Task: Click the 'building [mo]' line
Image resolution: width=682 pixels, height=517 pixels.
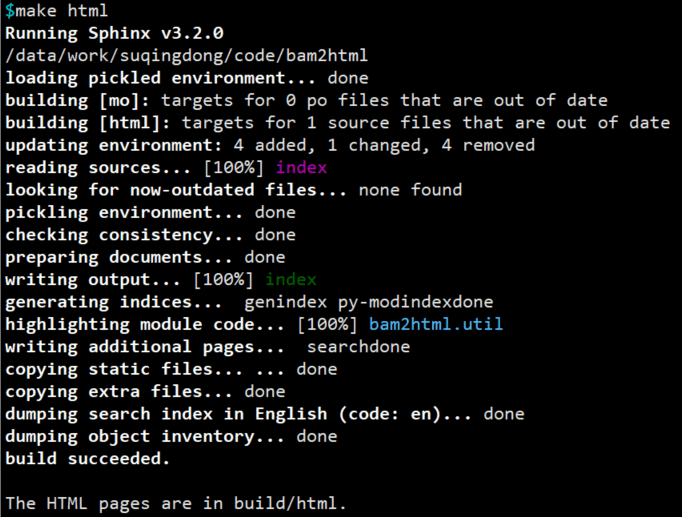Action: point(306,101)
